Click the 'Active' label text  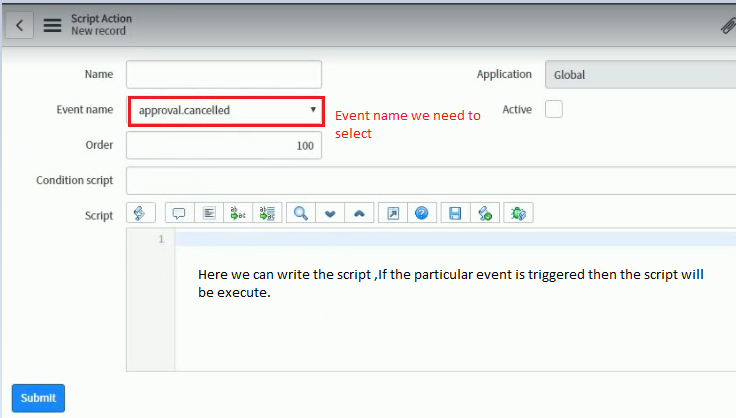(x=517, y=109)
